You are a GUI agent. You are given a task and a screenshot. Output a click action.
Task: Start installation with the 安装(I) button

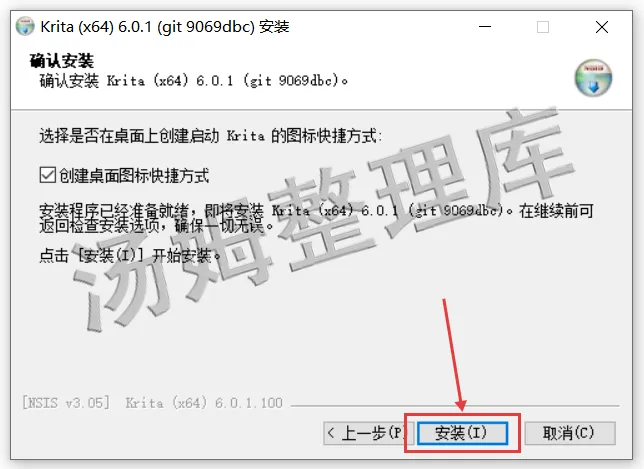(462, 433)
